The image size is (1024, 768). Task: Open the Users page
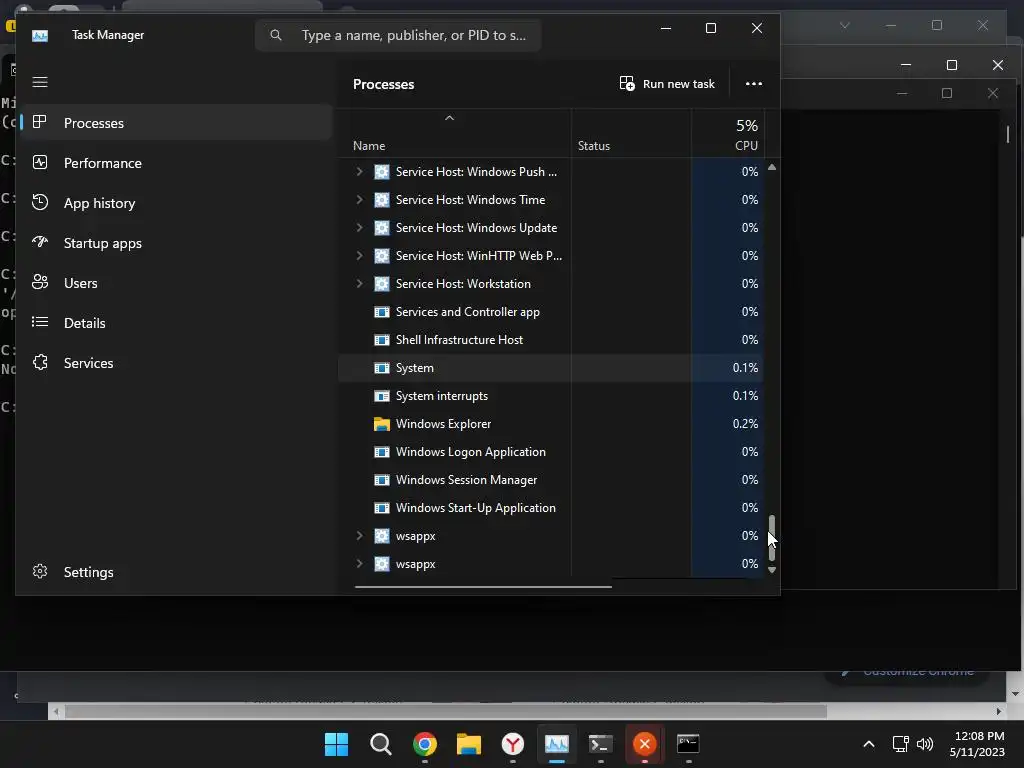[176, 283]
